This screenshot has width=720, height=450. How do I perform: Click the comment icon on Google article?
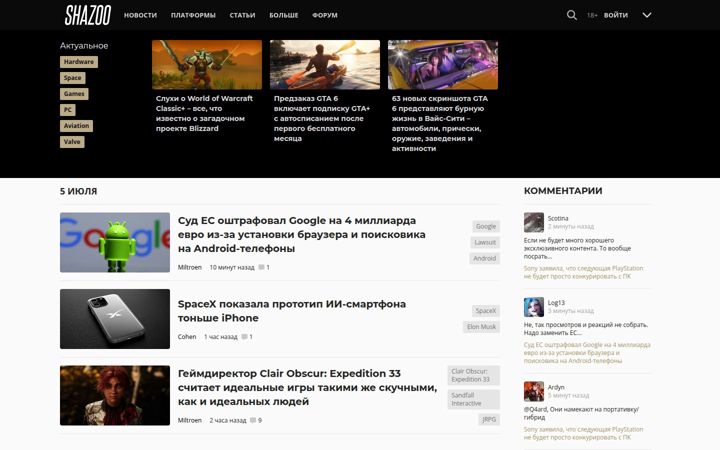coord(261,267)
